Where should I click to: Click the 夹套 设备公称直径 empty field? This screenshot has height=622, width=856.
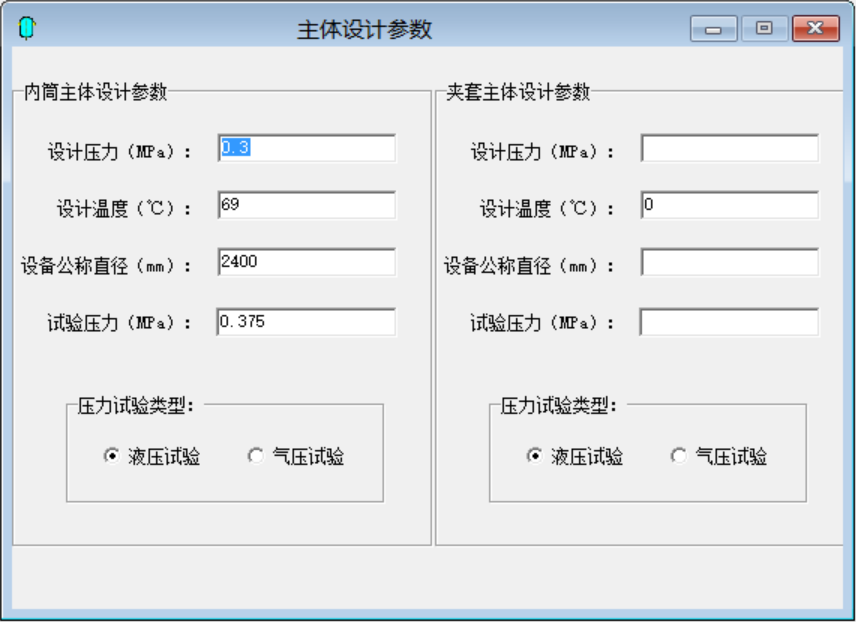click(x=729, y=263)
